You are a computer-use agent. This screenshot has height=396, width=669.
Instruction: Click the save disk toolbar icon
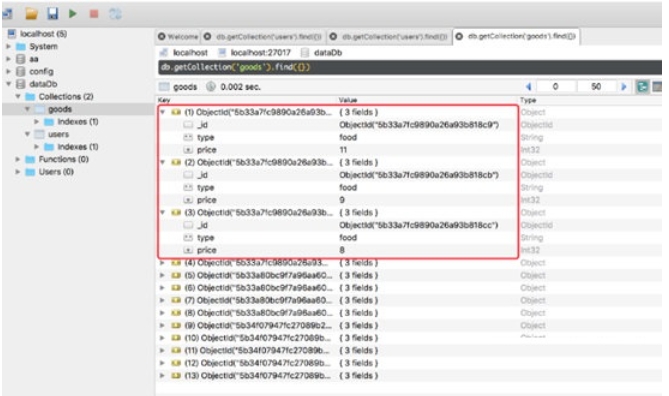click(52, 14)
